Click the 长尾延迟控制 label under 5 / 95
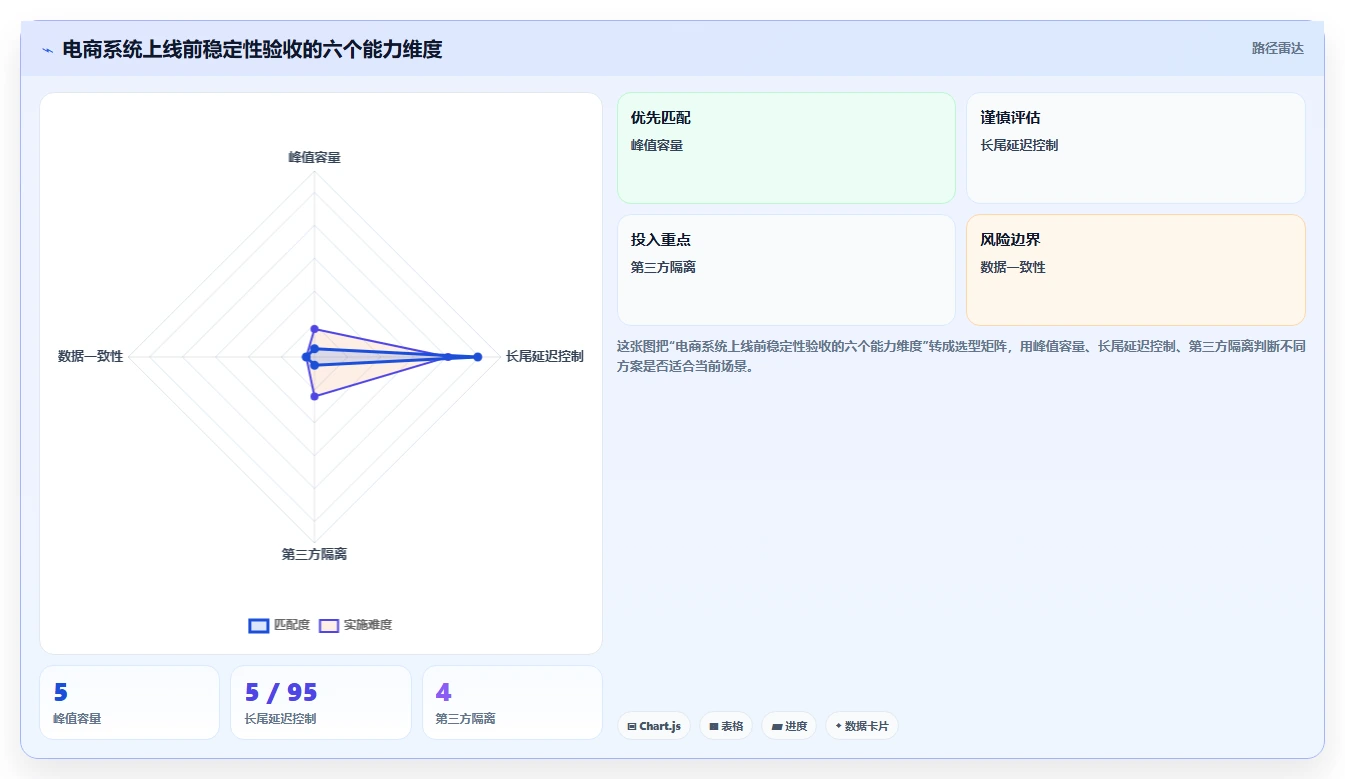The image size is (1345, 779). (x=280, y=718)
